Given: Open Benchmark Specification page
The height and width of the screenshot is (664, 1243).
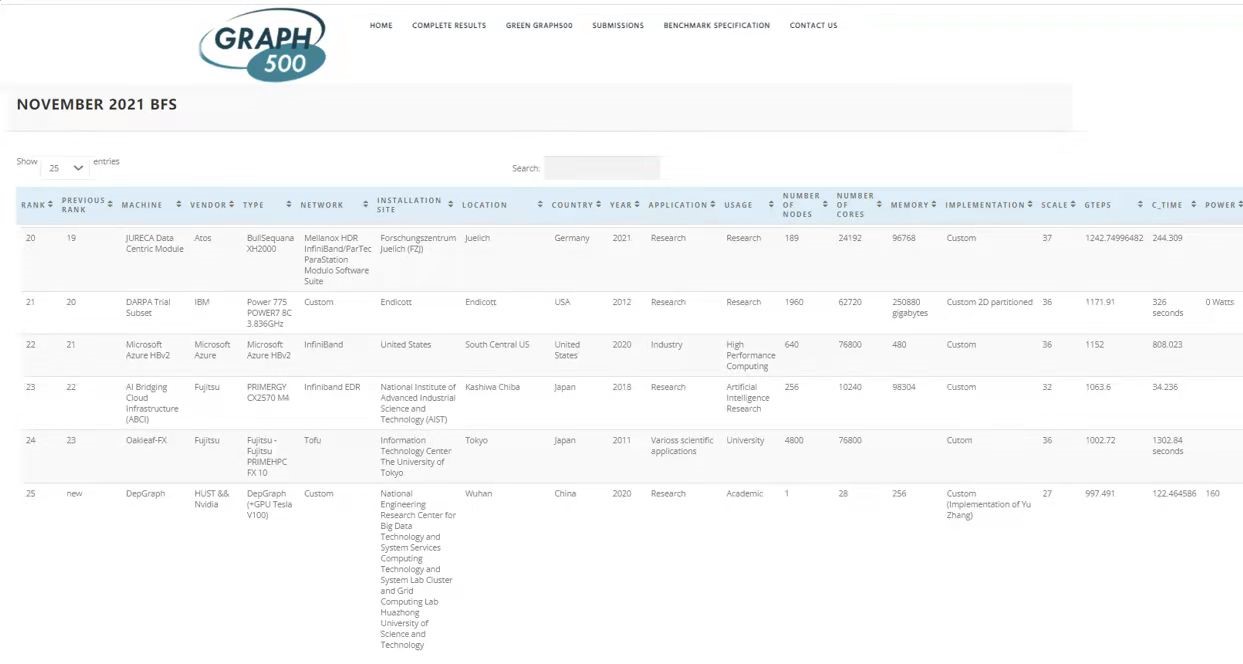Looking at the screenshot, I should 717,26.
